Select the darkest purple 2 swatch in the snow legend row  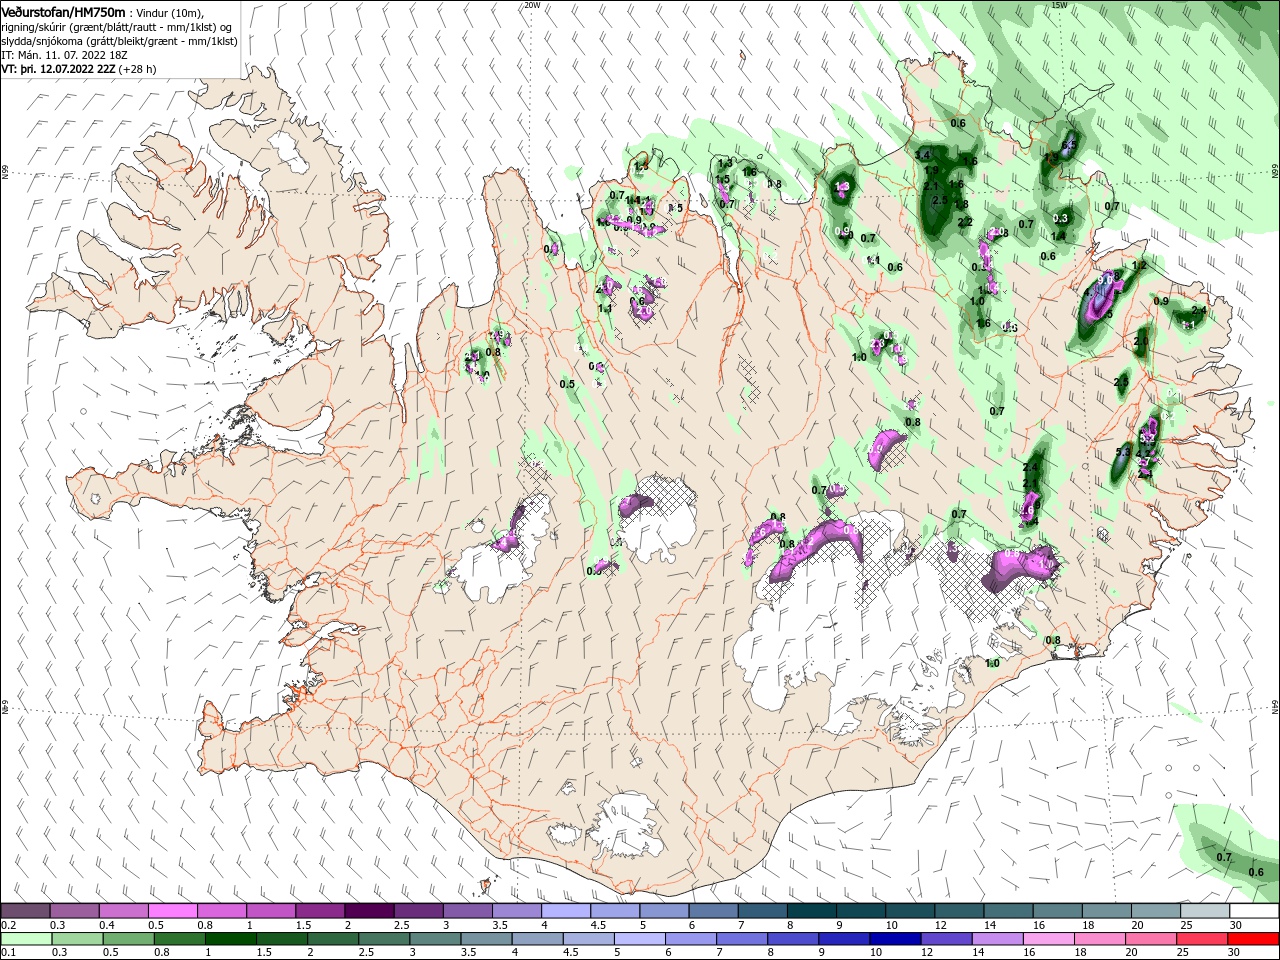click(x=368, y=911)
